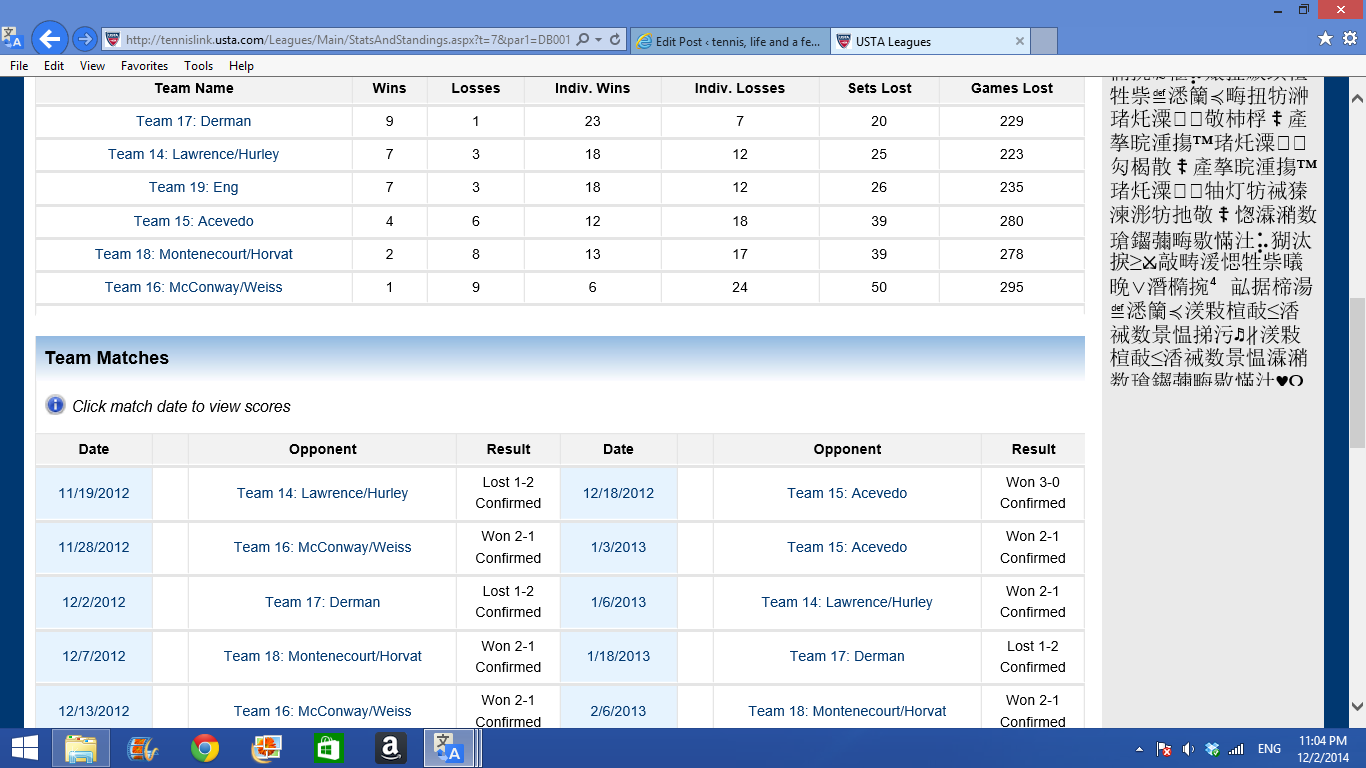Viewport: 1366px width, 768px height.
Task: Open the ENG language selector
Action: (1269, 749)
